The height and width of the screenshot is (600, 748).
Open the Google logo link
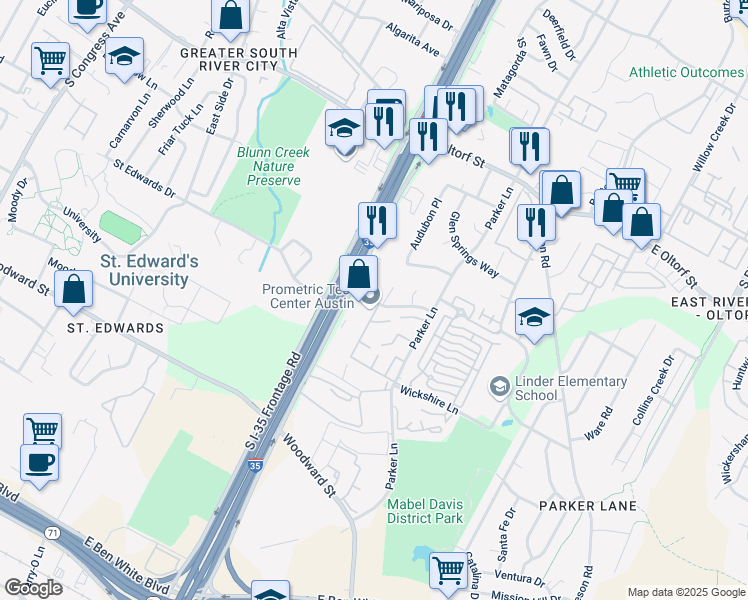pyautogui.click(x=33, y=588)
